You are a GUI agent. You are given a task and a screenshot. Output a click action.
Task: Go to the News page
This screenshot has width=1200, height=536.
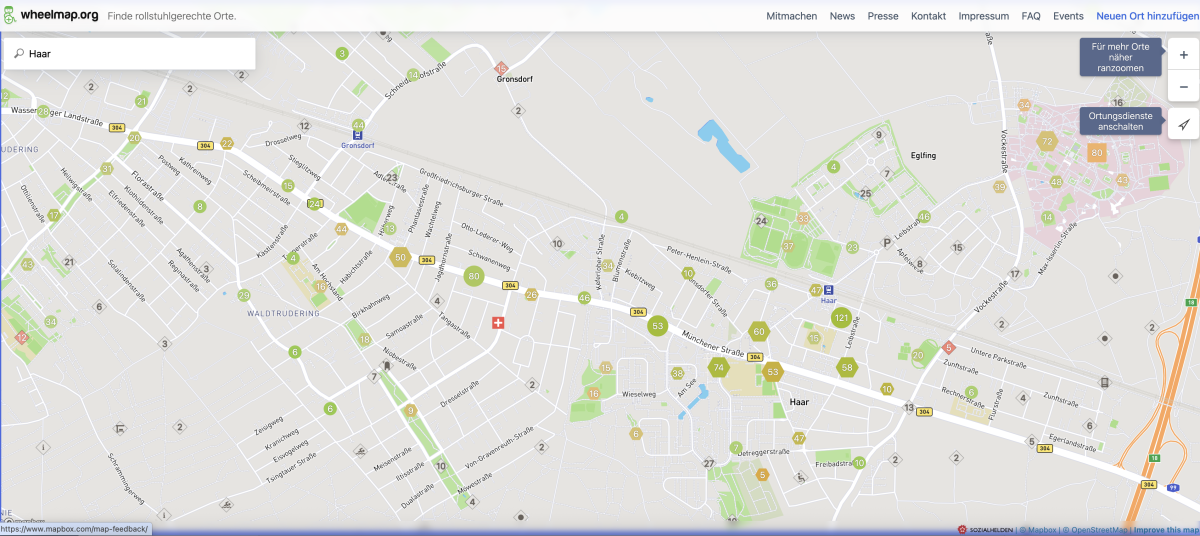click(842, 16)
